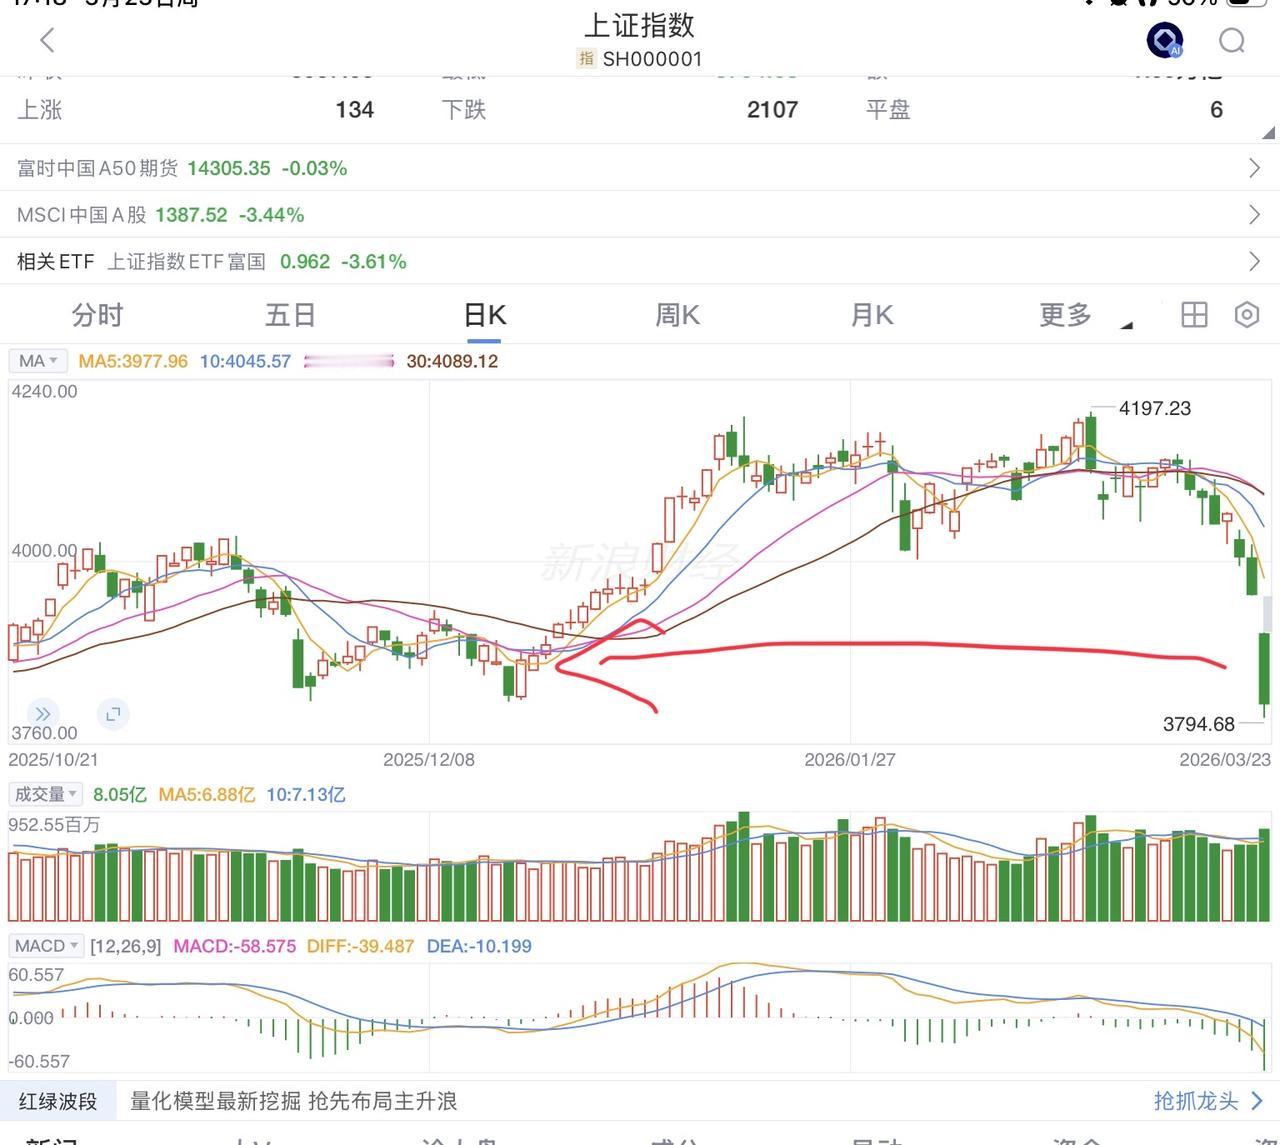Viewport: 1280px width, 1145px height.
Task: Tap the 3794.68 low price label
Action: coord(1199,724)
